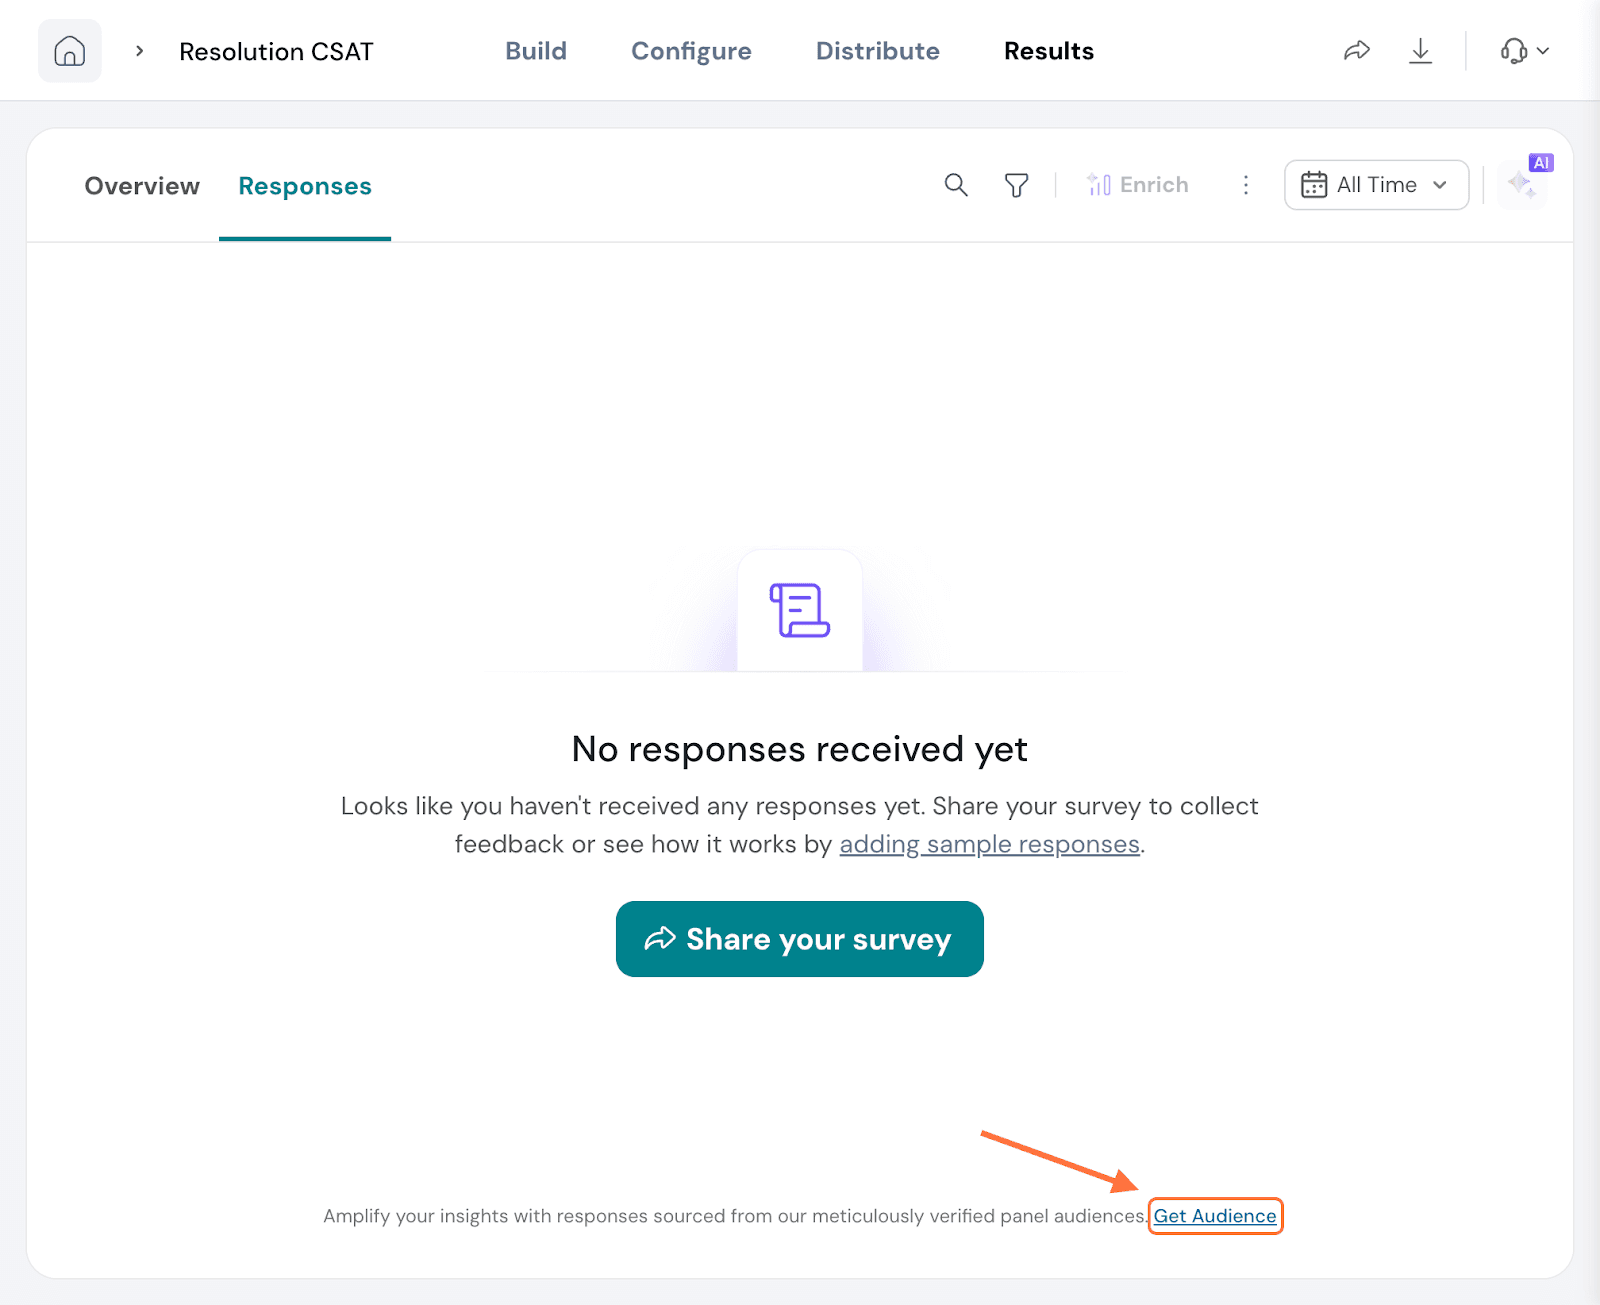Navigate to the Distribute section

(x=877, y=51)
